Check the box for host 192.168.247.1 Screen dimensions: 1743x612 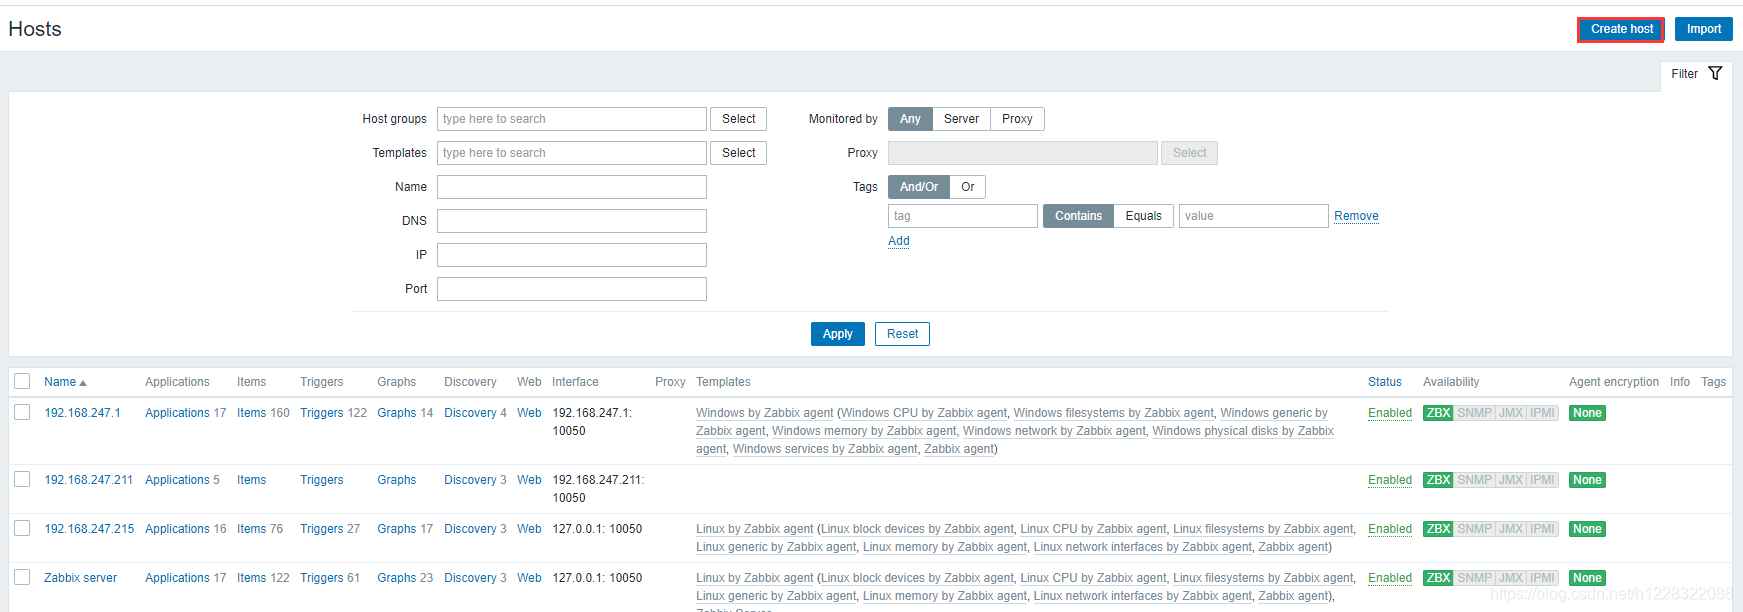tap(22, 412)
